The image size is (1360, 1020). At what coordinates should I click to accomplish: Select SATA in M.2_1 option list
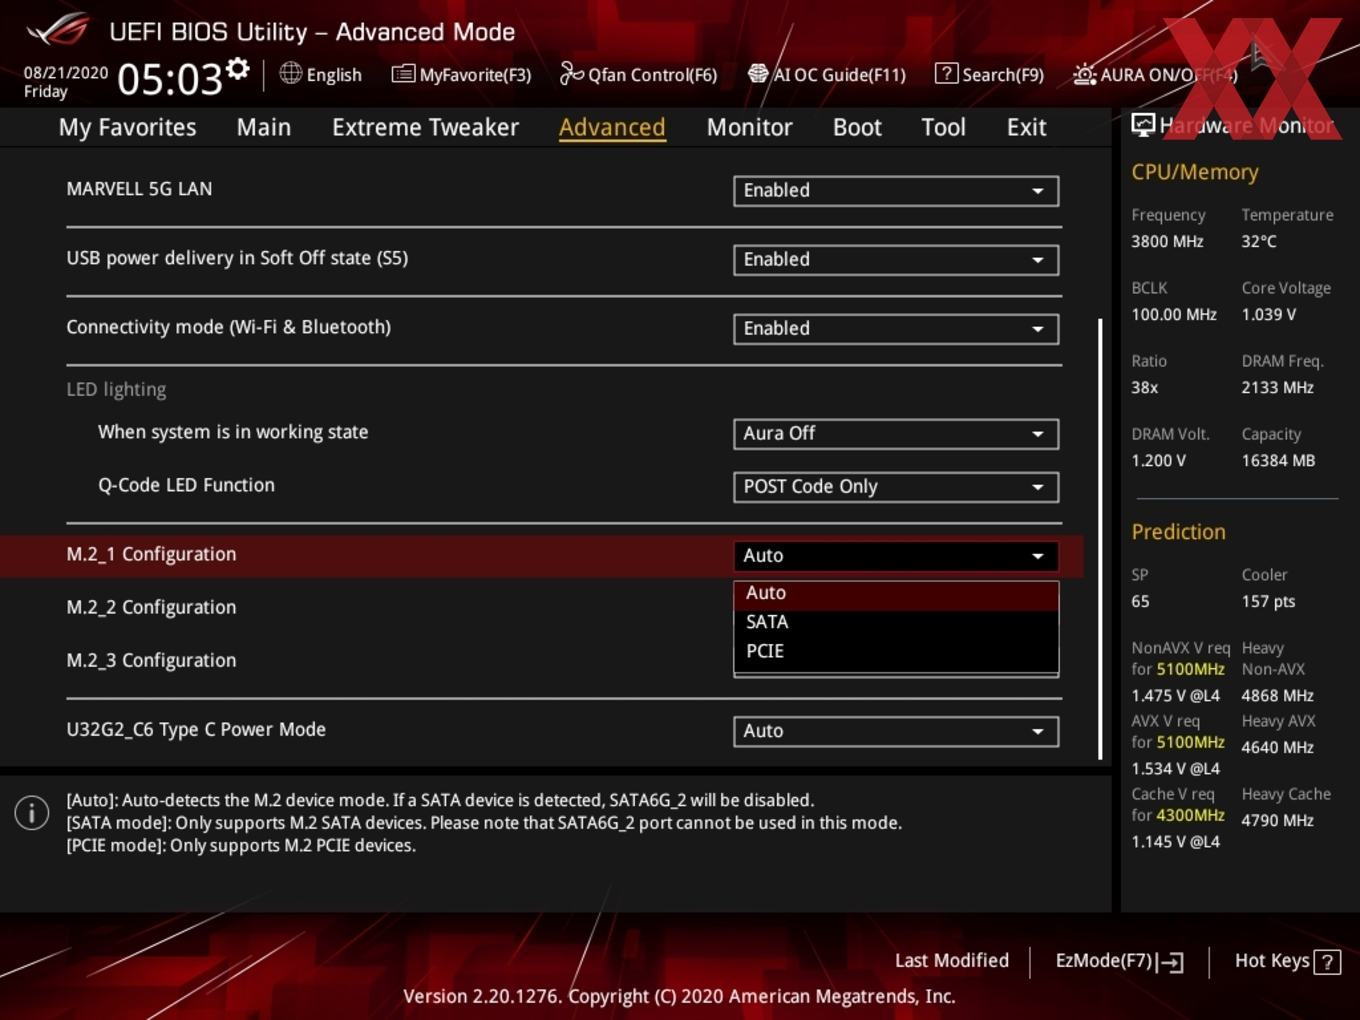coord(896,622)
